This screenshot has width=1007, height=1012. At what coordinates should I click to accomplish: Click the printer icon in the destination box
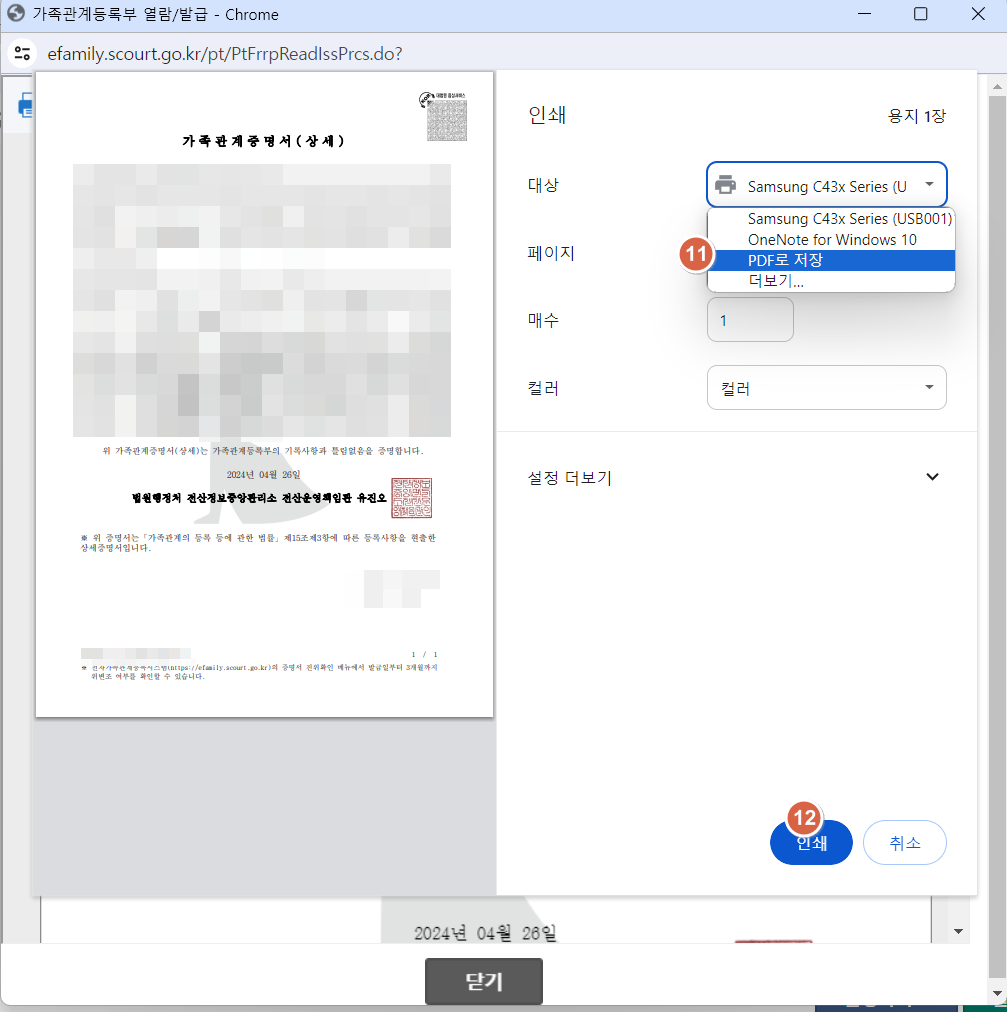[x=726, y=185]
